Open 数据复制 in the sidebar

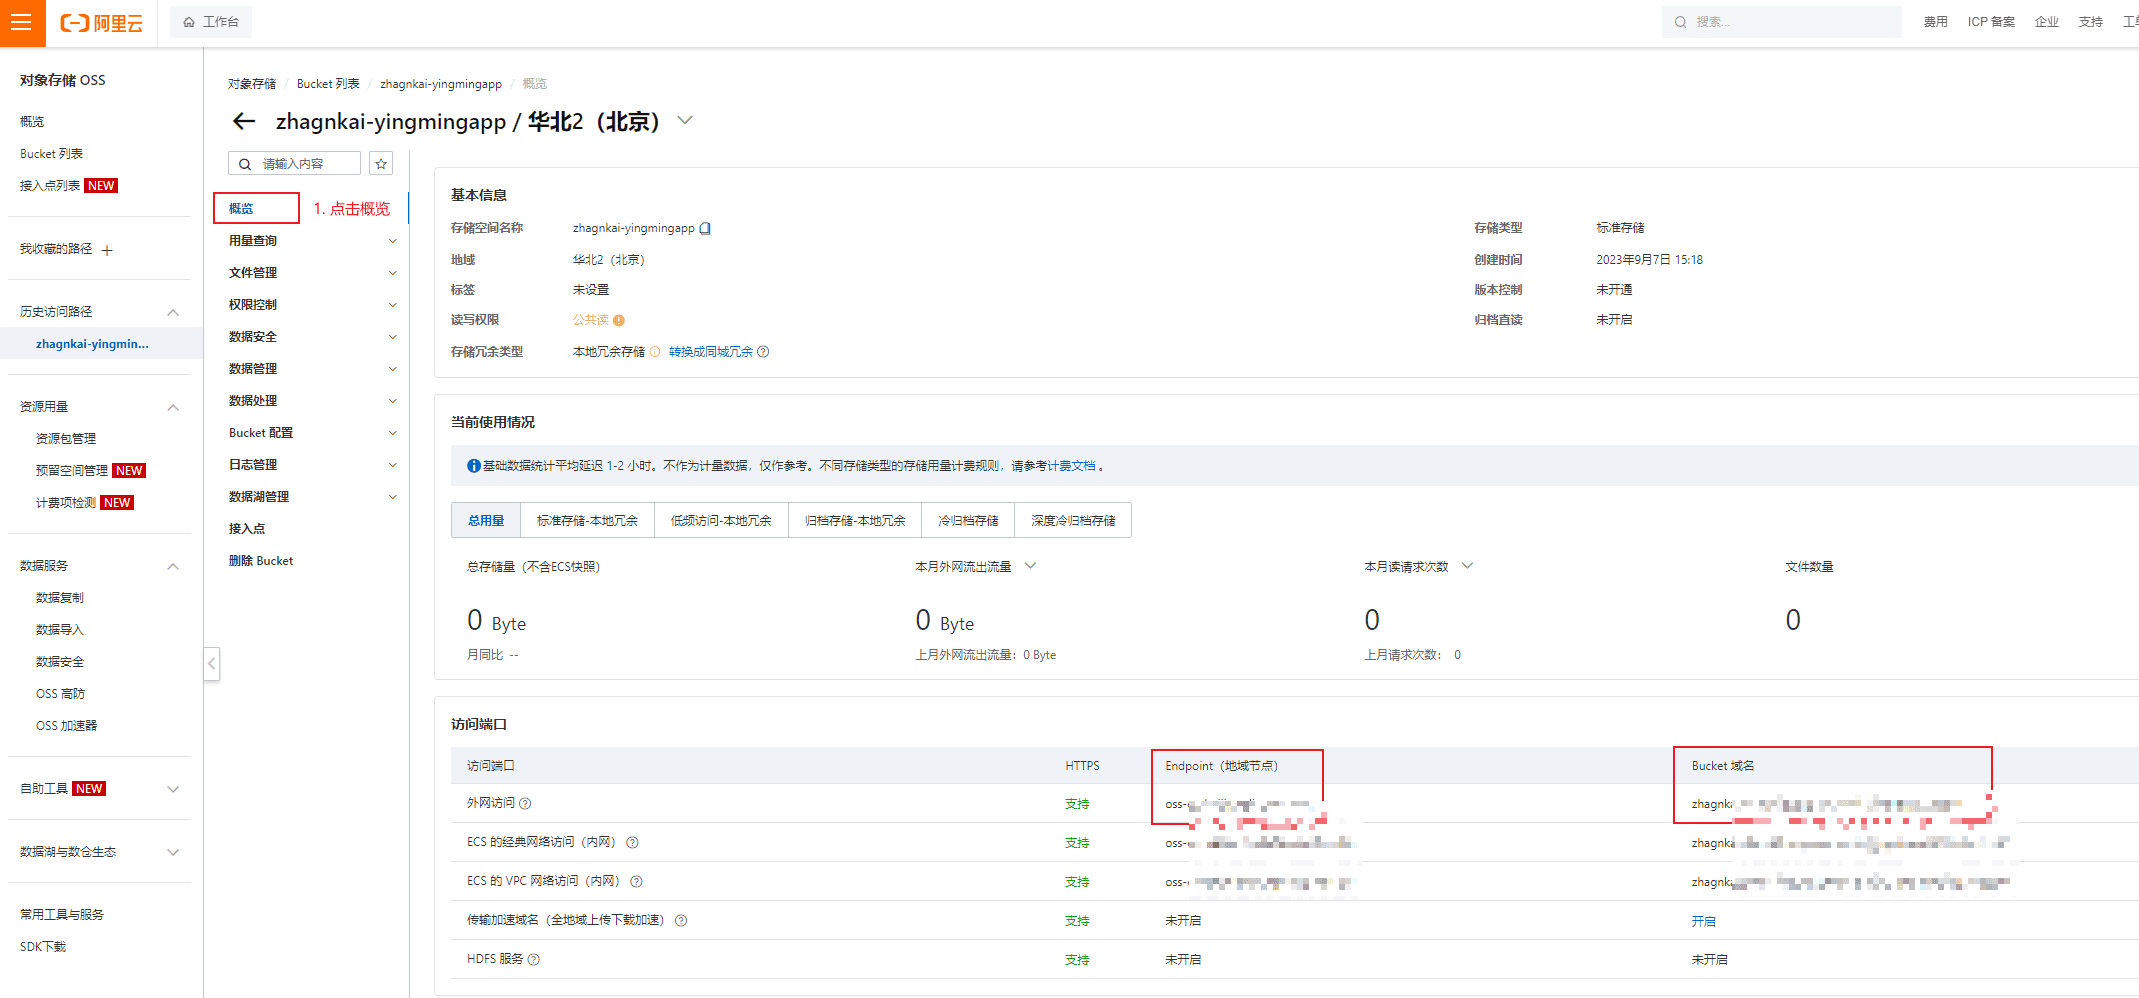click(60, 598)
